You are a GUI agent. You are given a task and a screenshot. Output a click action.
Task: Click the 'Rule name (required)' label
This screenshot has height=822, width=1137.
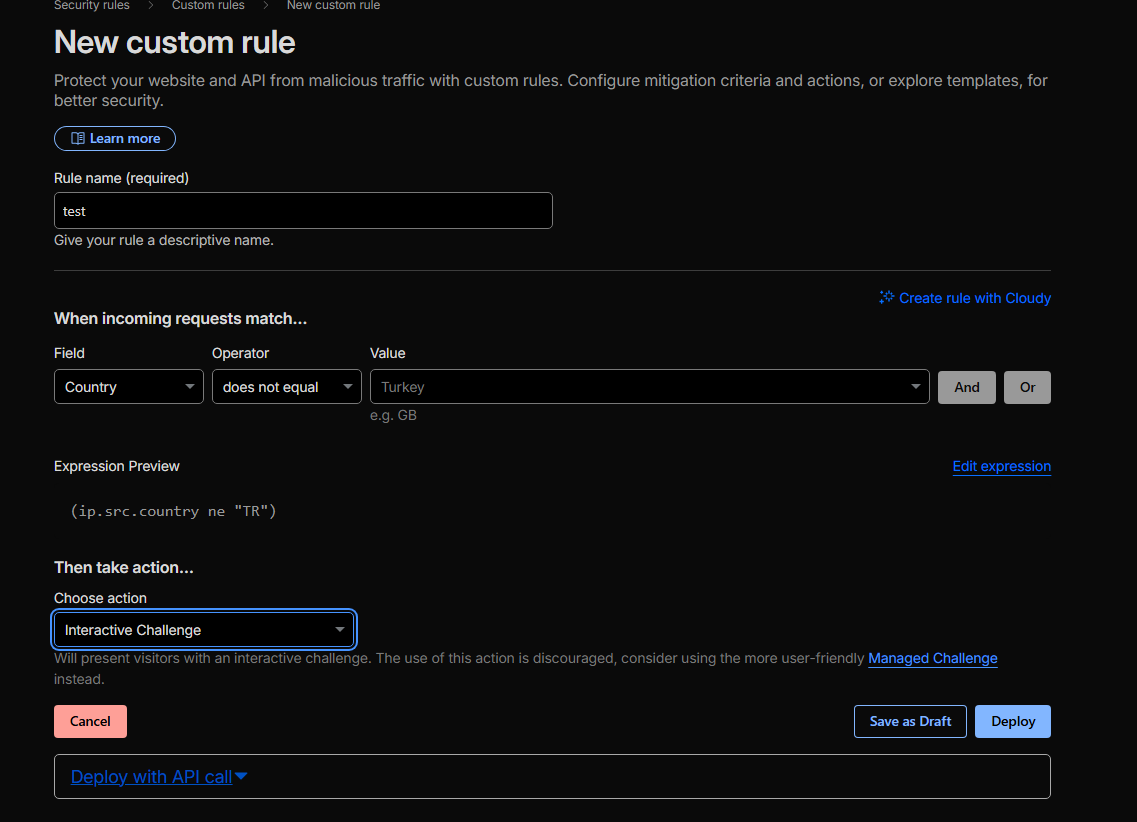coord(121,178)
